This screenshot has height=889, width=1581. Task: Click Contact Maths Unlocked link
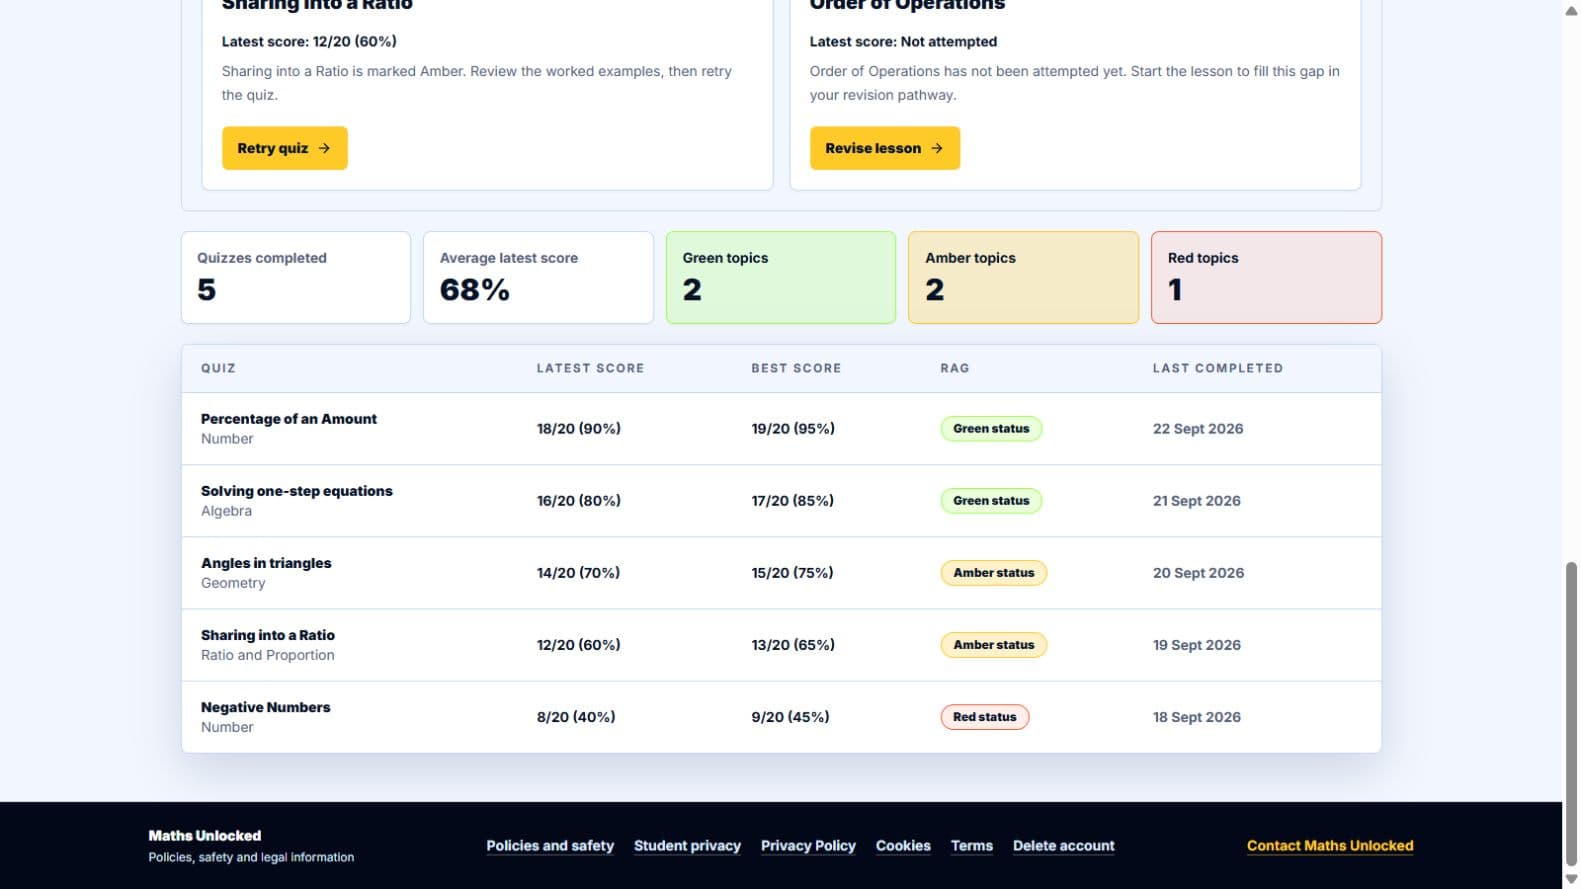(x=1330, y=846)
